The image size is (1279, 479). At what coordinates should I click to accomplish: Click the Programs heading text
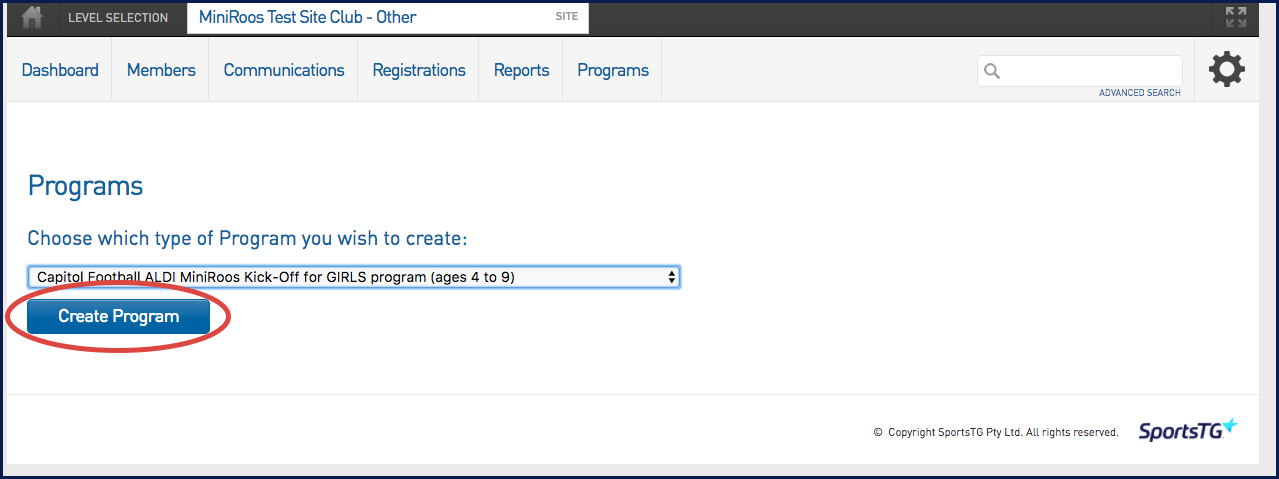point(85,186)
